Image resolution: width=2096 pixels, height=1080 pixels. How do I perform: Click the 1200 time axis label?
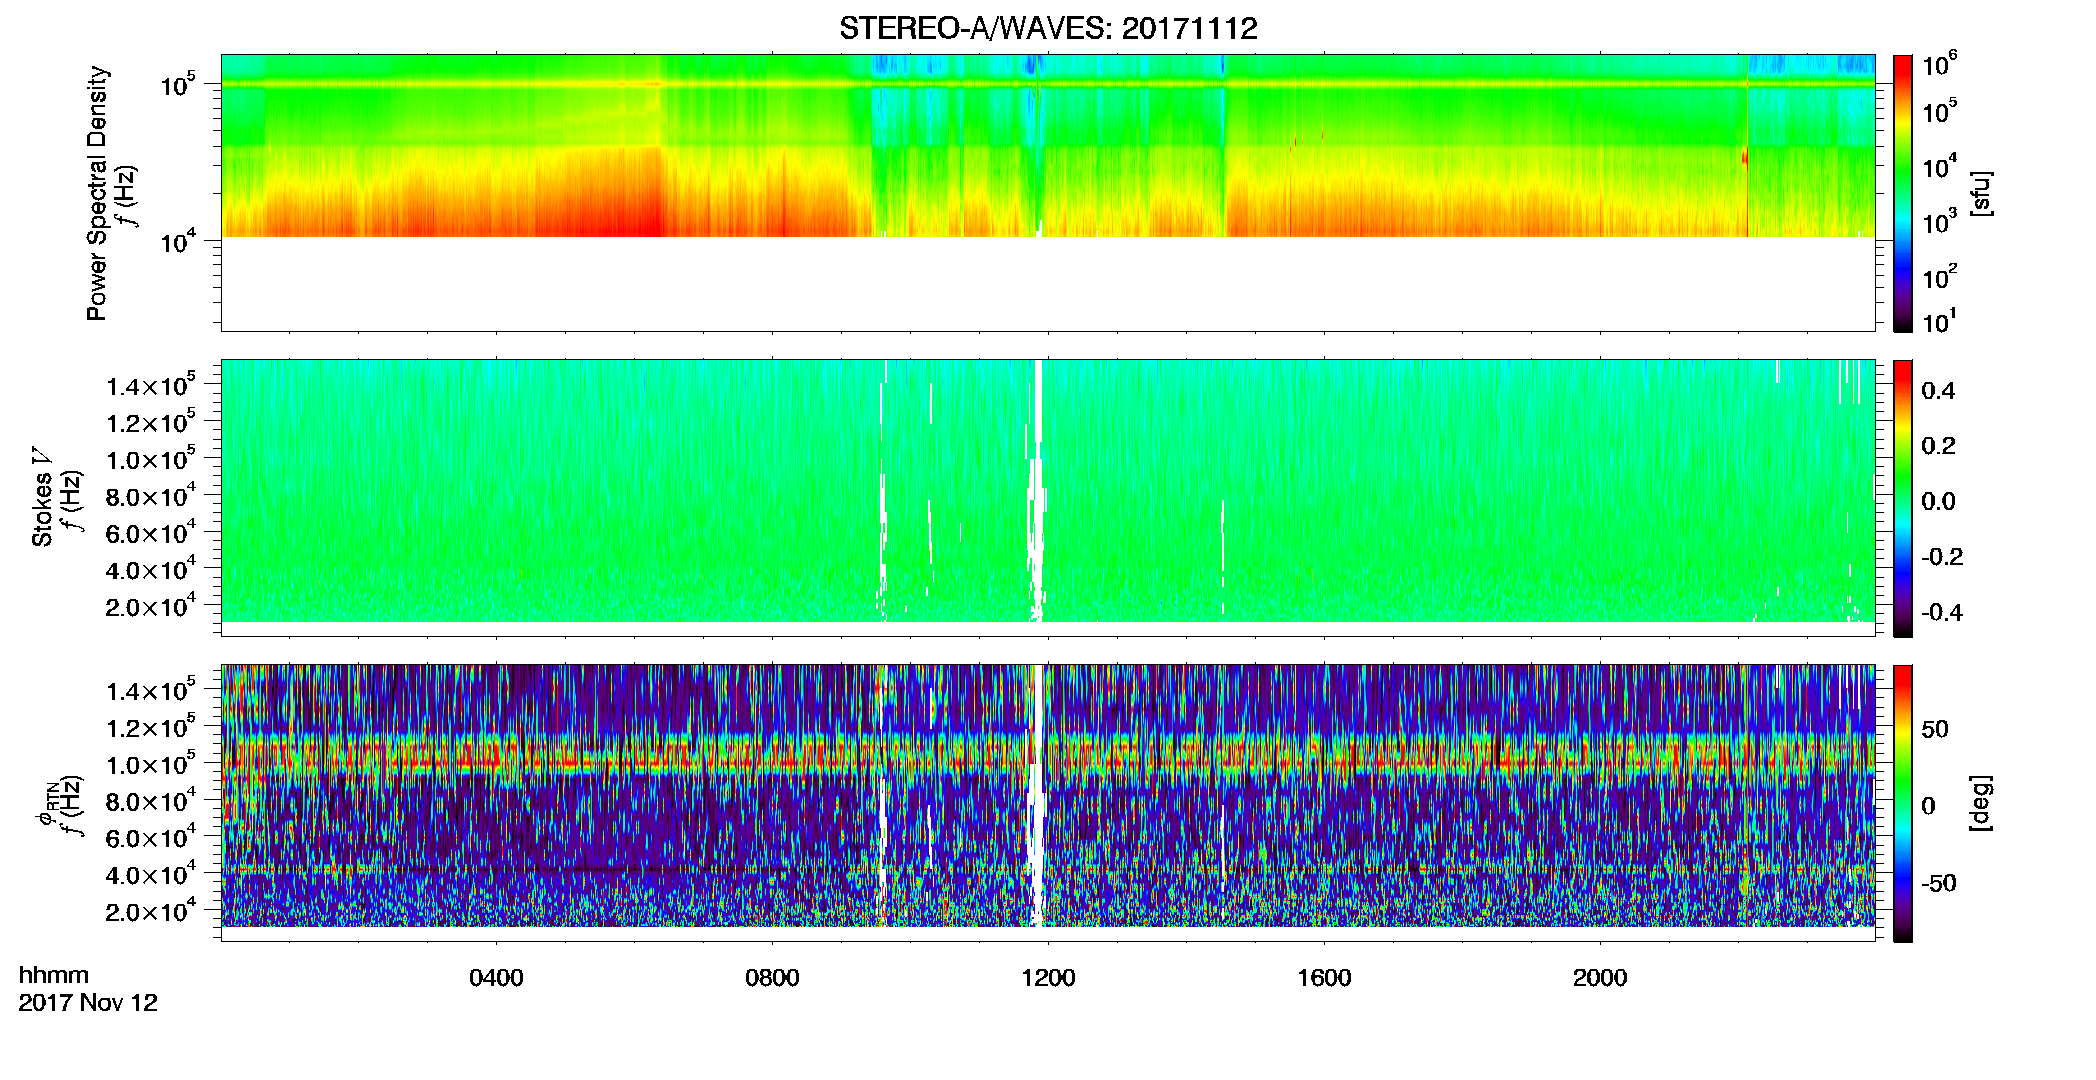pos(1048,978)
